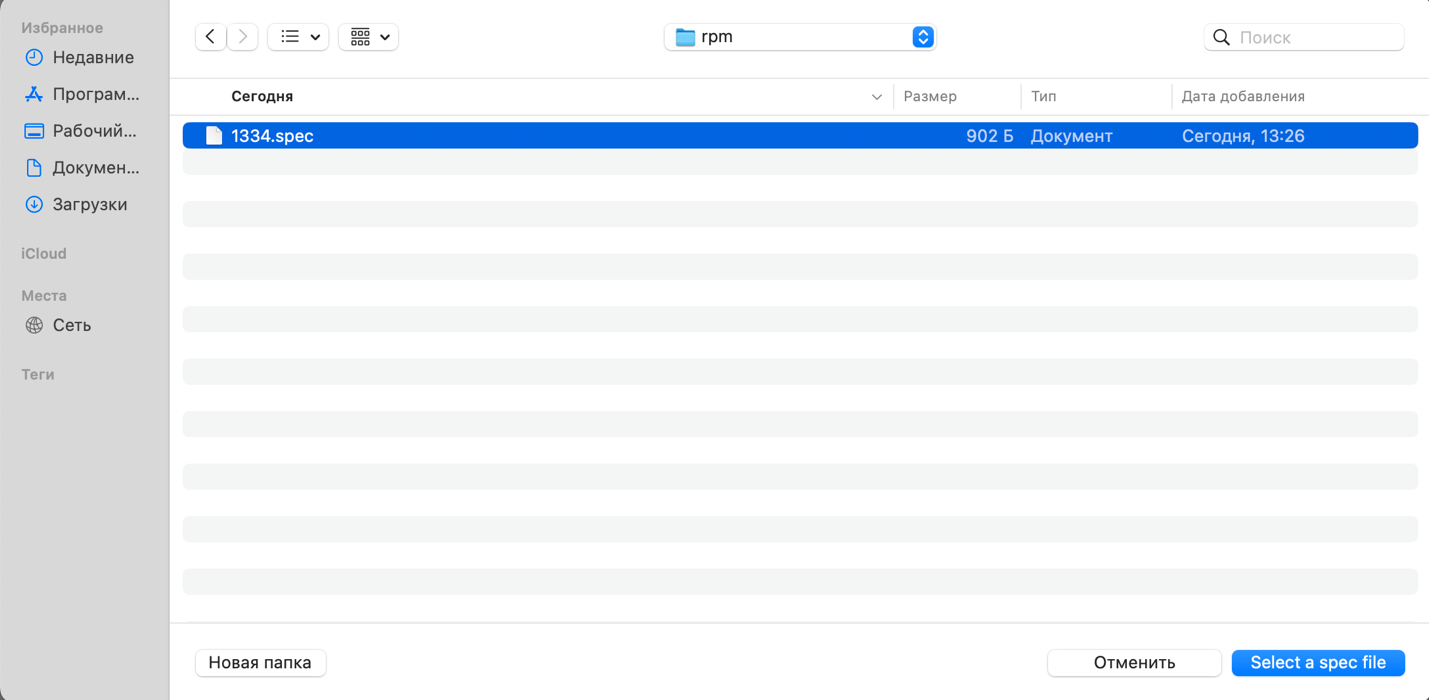Click the magnifying glass search icon
The height and width of the screenshot is (700, 1429).
tap(1221, 38)
